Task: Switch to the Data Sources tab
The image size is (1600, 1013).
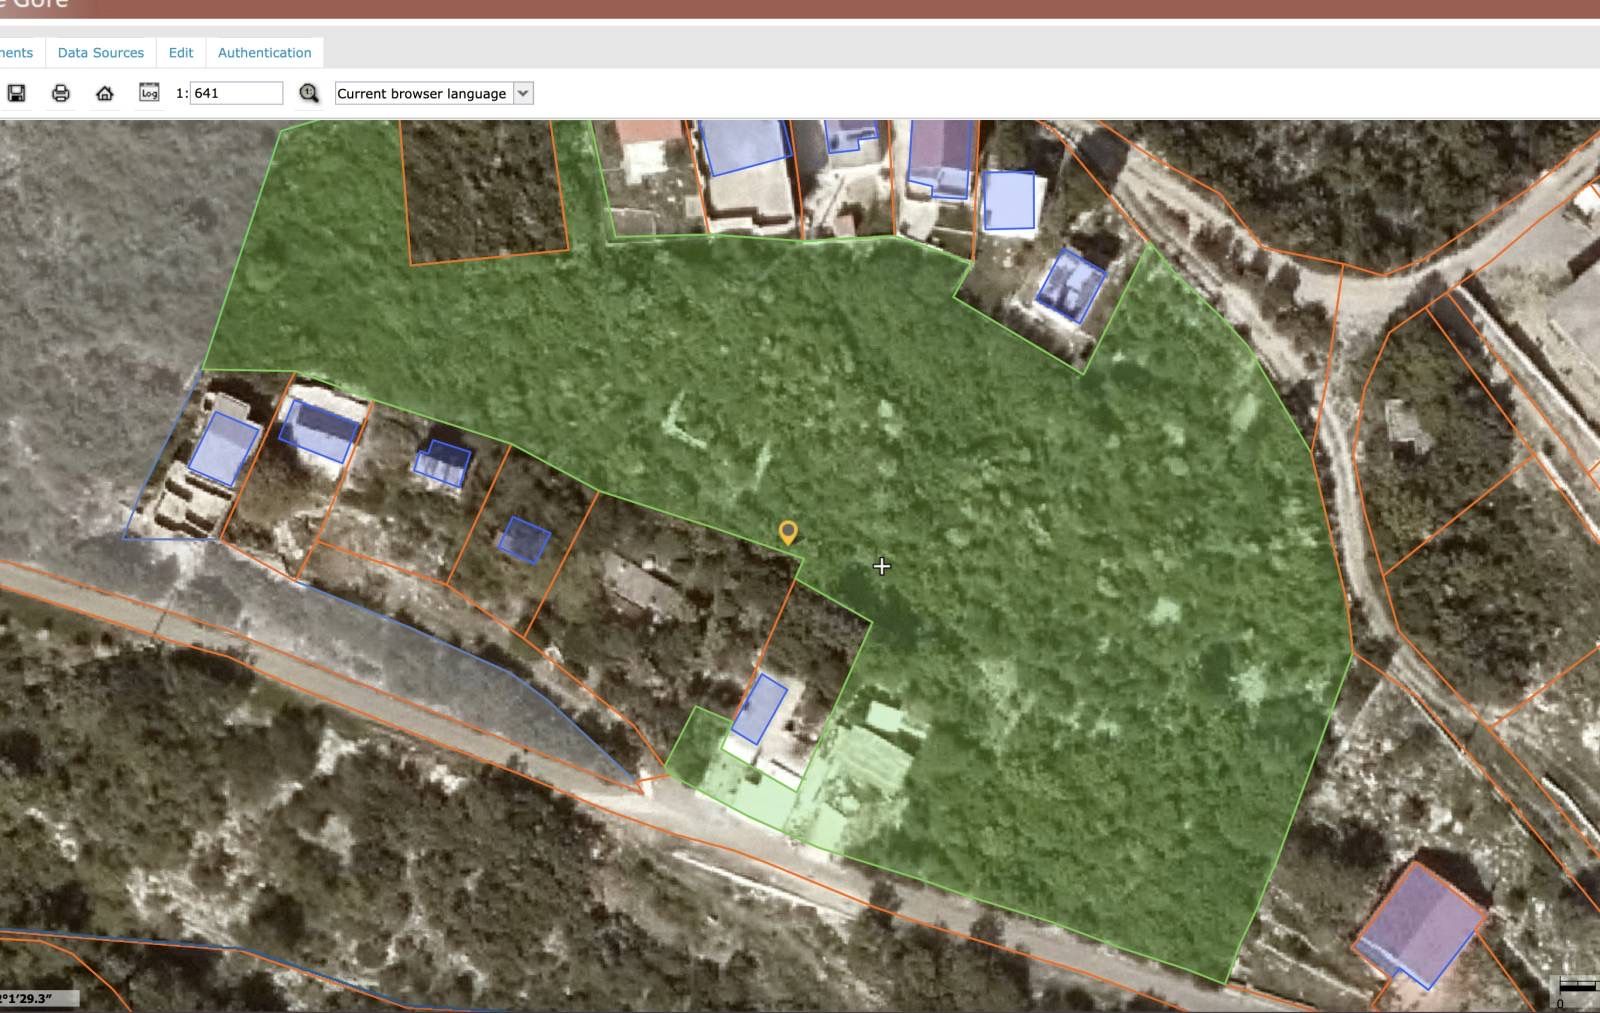Action: pos(101,52)
